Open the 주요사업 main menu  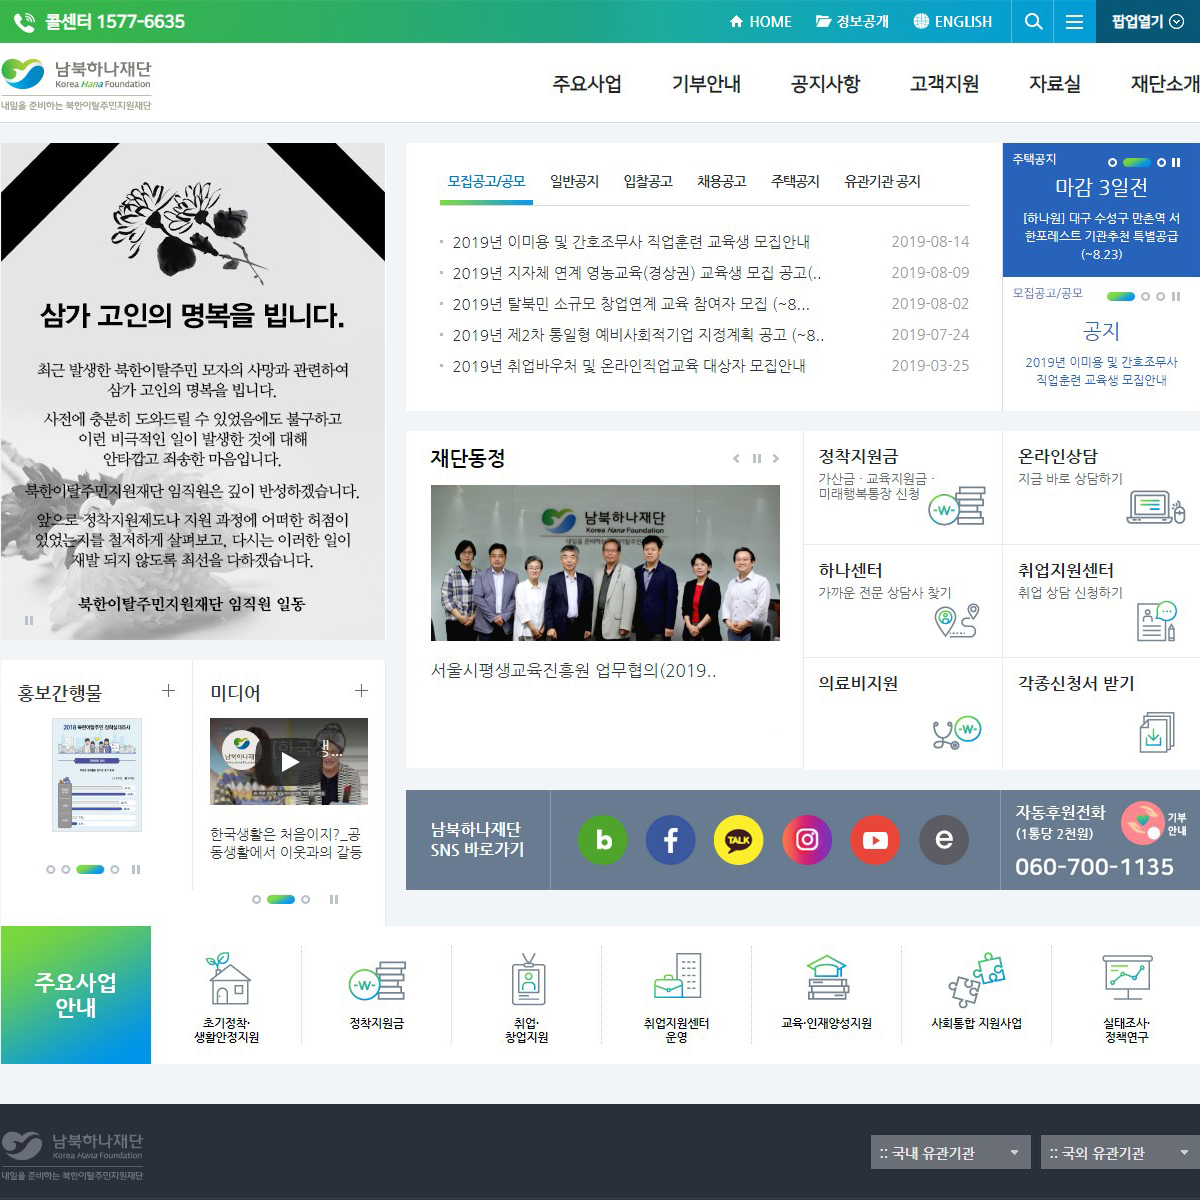click(587, 84)
